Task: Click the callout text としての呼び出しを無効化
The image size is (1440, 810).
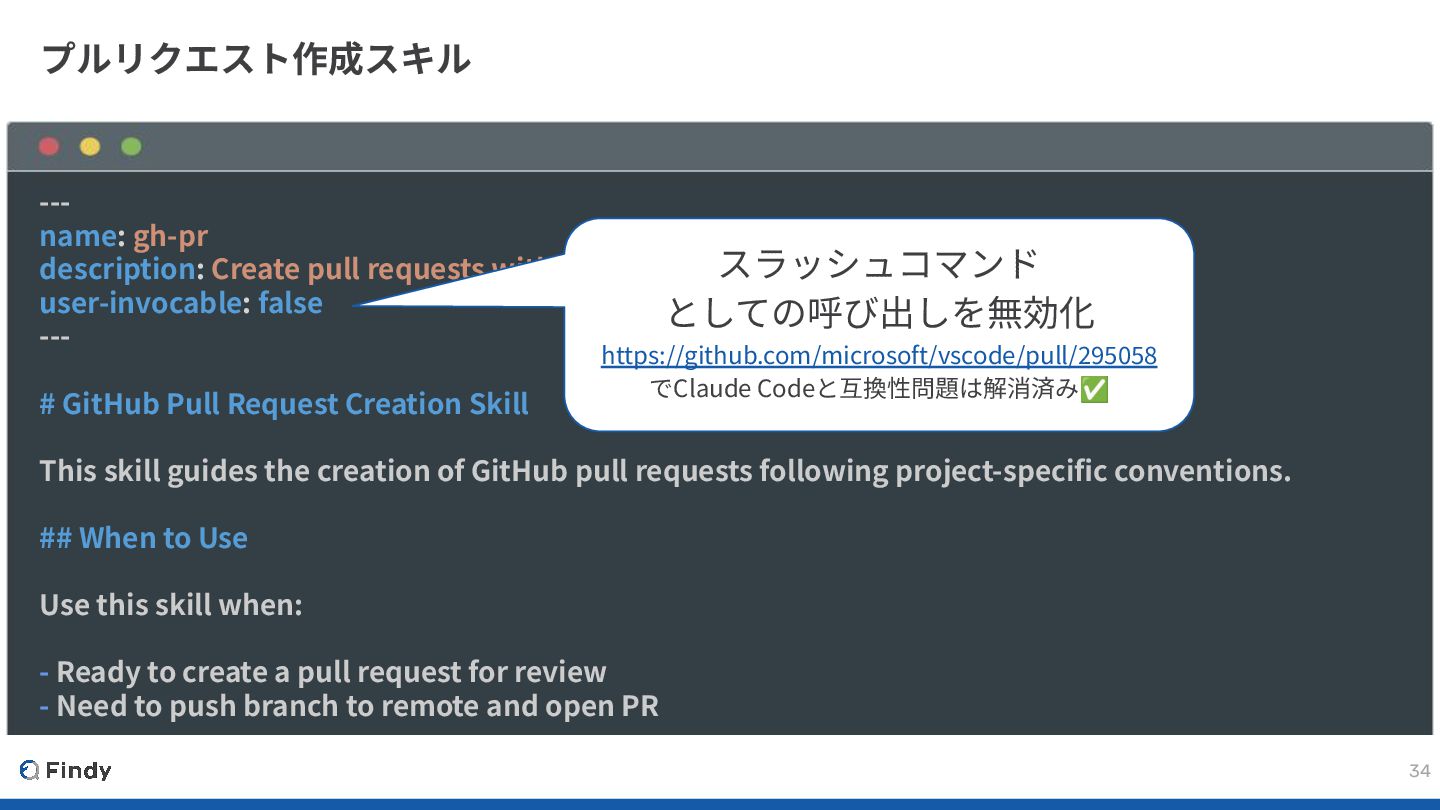Action: tap(880, 312)
